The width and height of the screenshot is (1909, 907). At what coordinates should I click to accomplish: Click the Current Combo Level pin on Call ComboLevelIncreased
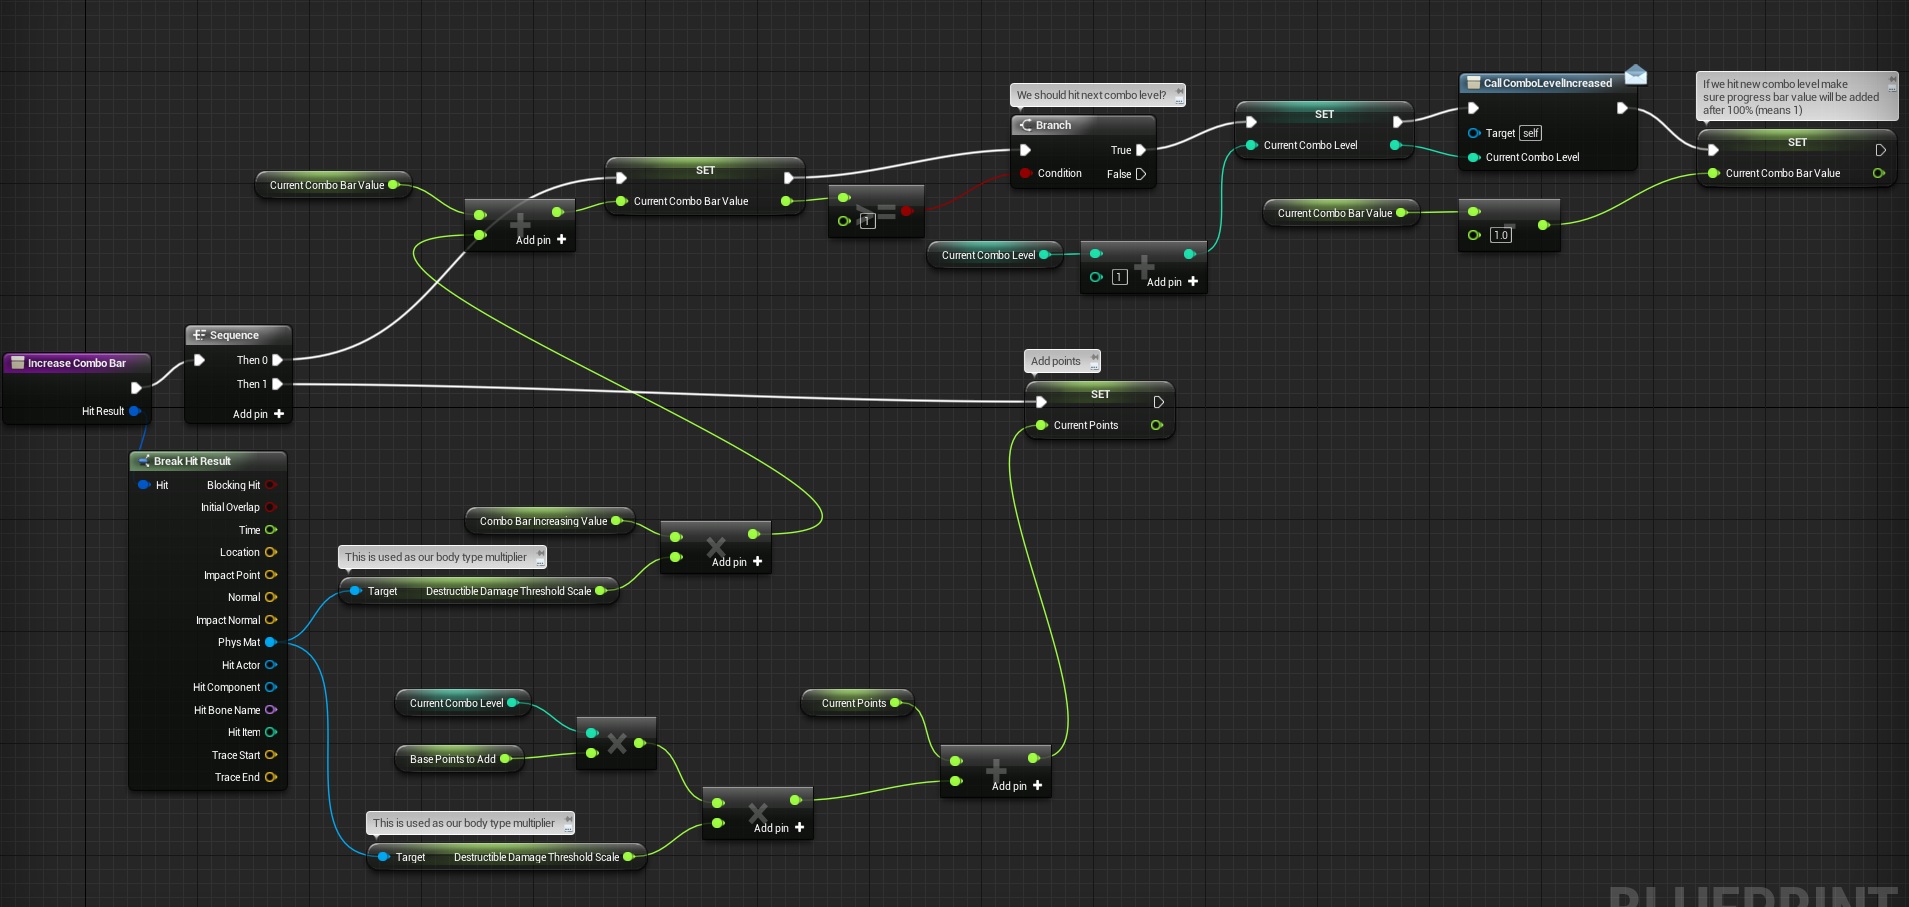pos(1474,157)
